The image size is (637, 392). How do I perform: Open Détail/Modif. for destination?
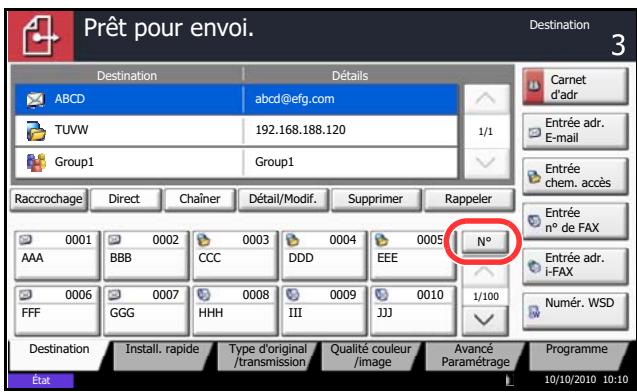tap(283, 199)
